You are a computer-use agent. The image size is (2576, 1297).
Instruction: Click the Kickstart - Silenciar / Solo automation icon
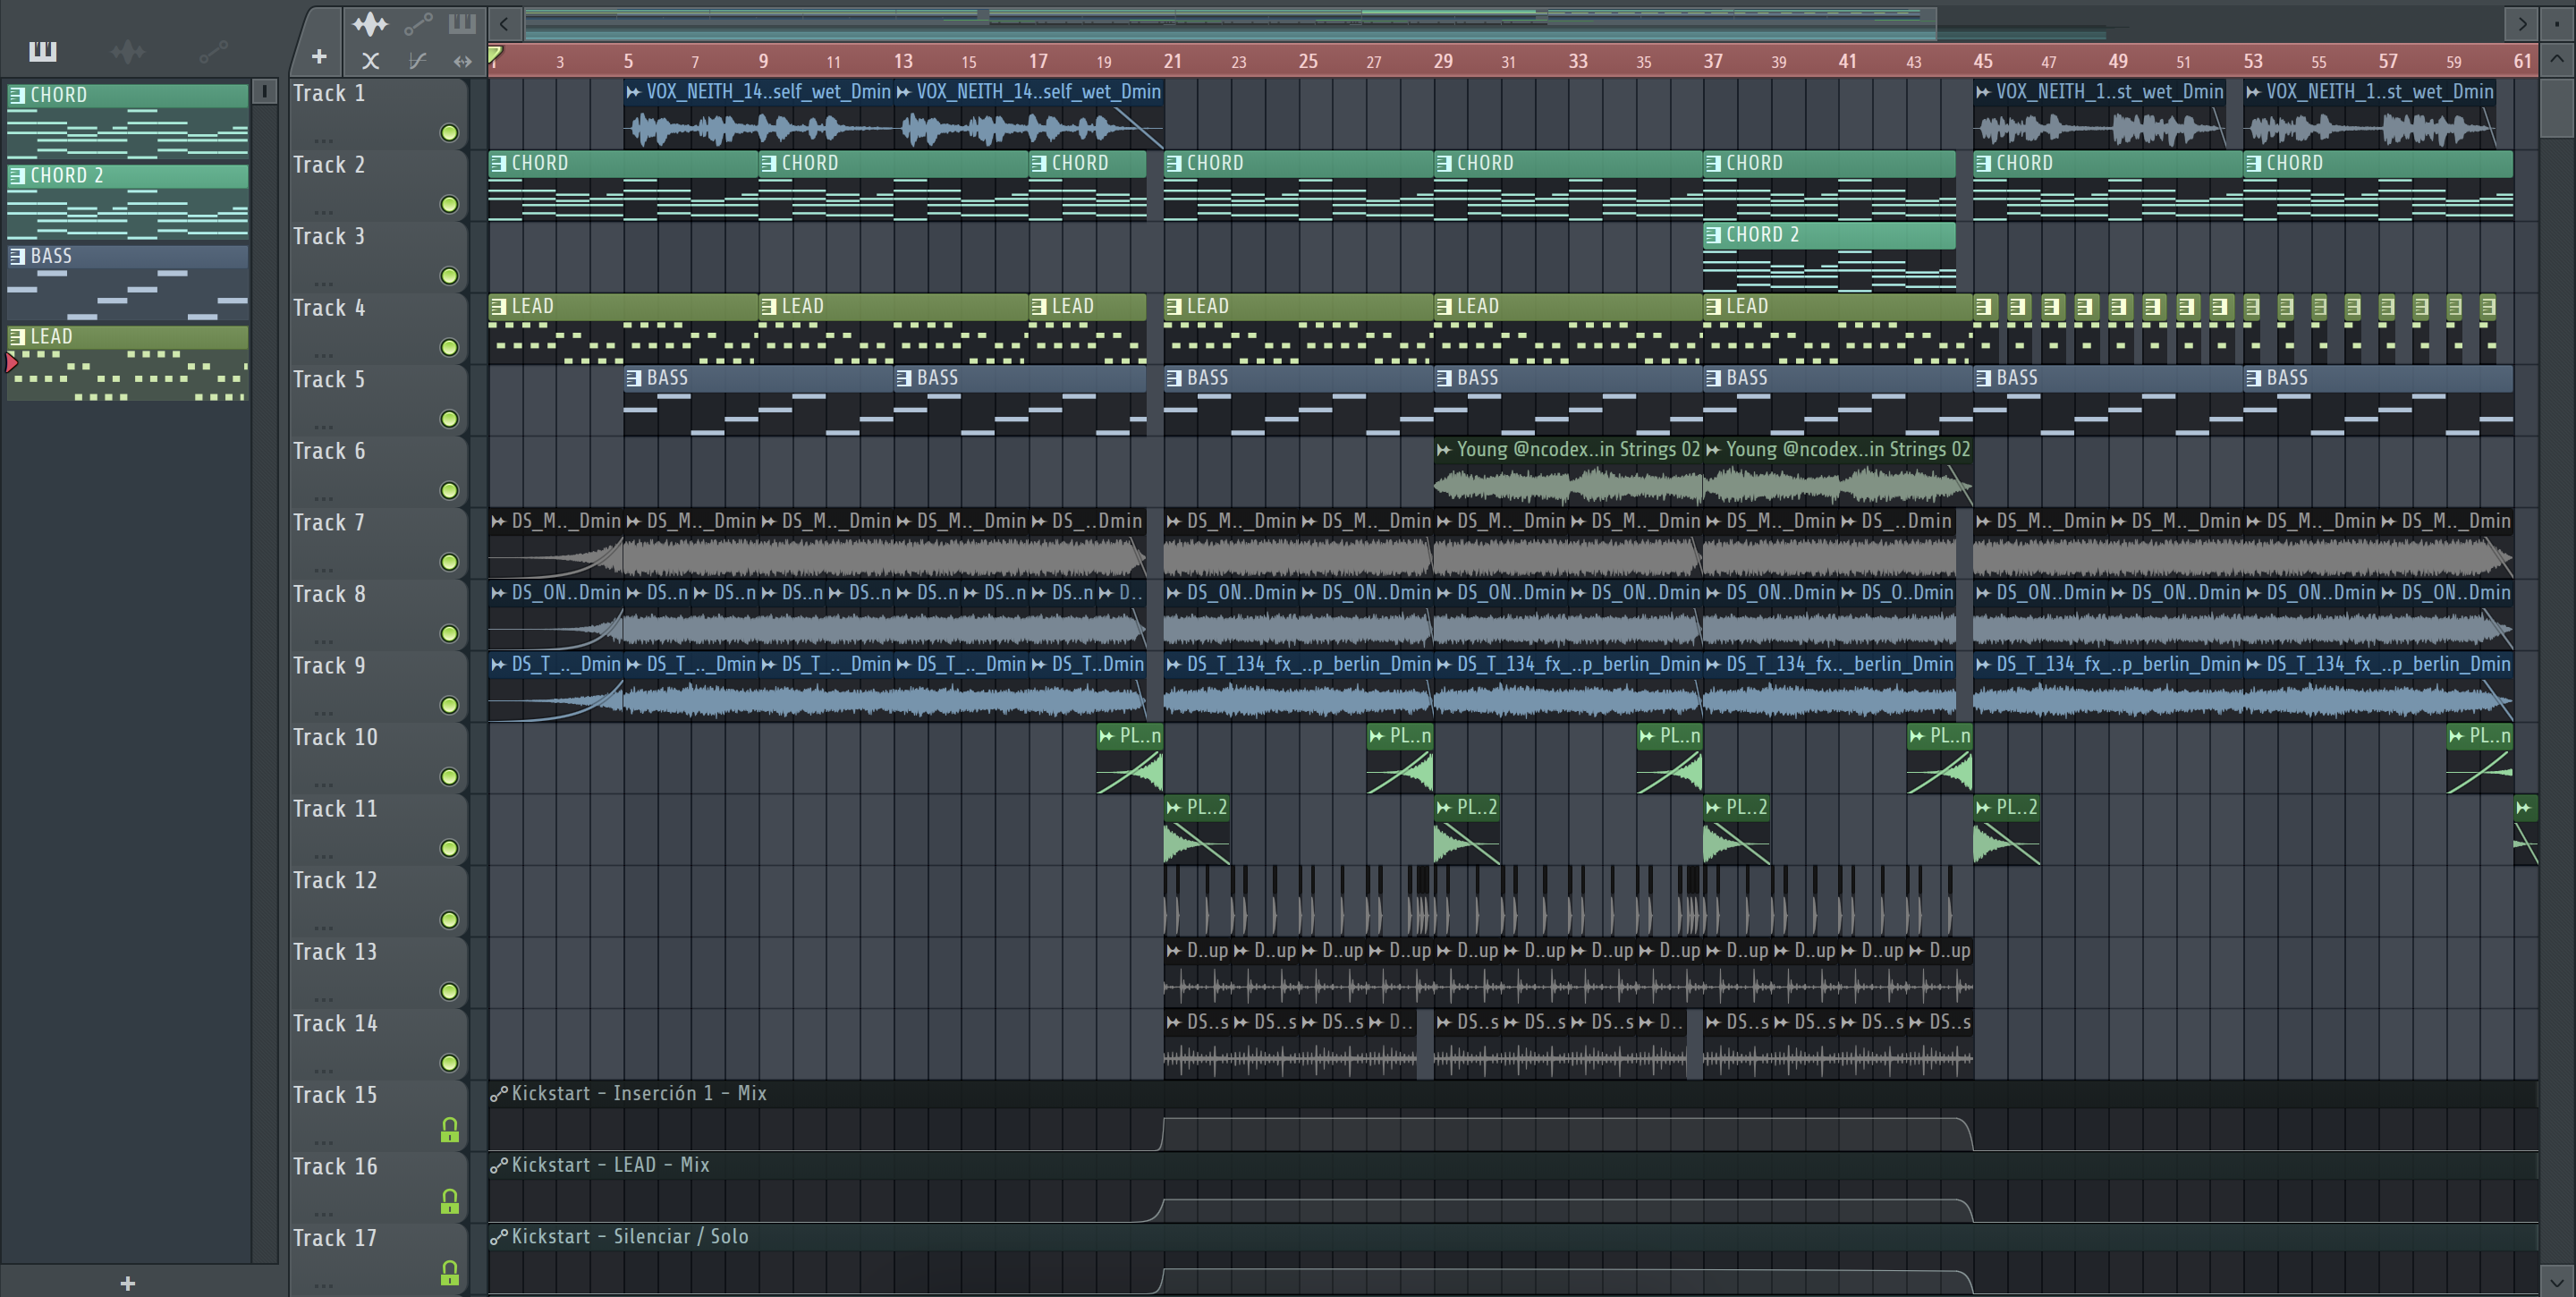[499, 1237]
